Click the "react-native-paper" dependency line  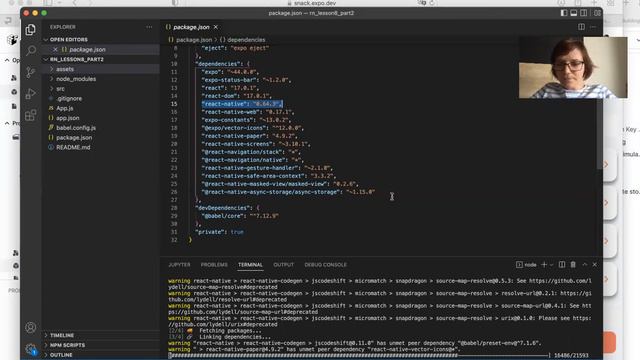coord(250,136)
